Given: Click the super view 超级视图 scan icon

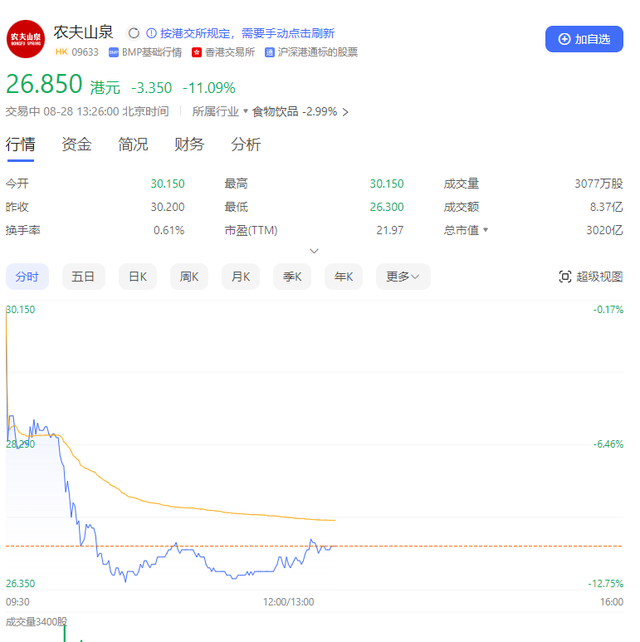Looking at the screenshot, I should [x=565, y=277].
